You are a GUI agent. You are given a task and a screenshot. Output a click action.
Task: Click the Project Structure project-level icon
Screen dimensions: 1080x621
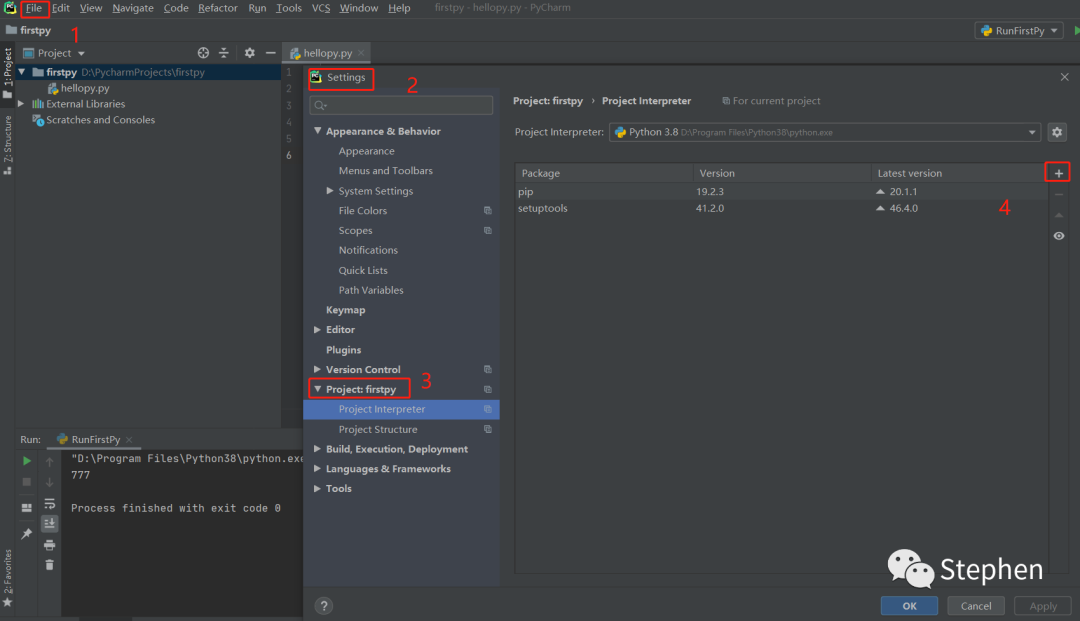(x=488, y=429)
